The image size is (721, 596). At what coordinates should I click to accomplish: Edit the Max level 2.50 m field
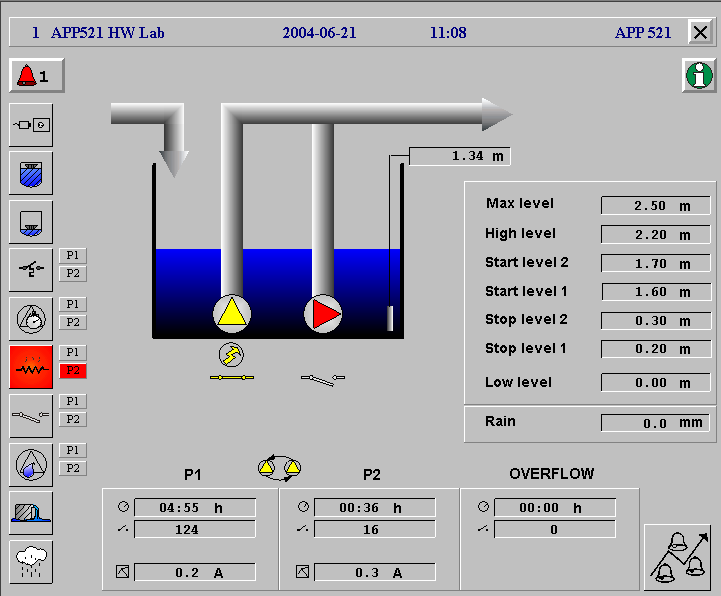pyautogui.click(x=656, y=206)
